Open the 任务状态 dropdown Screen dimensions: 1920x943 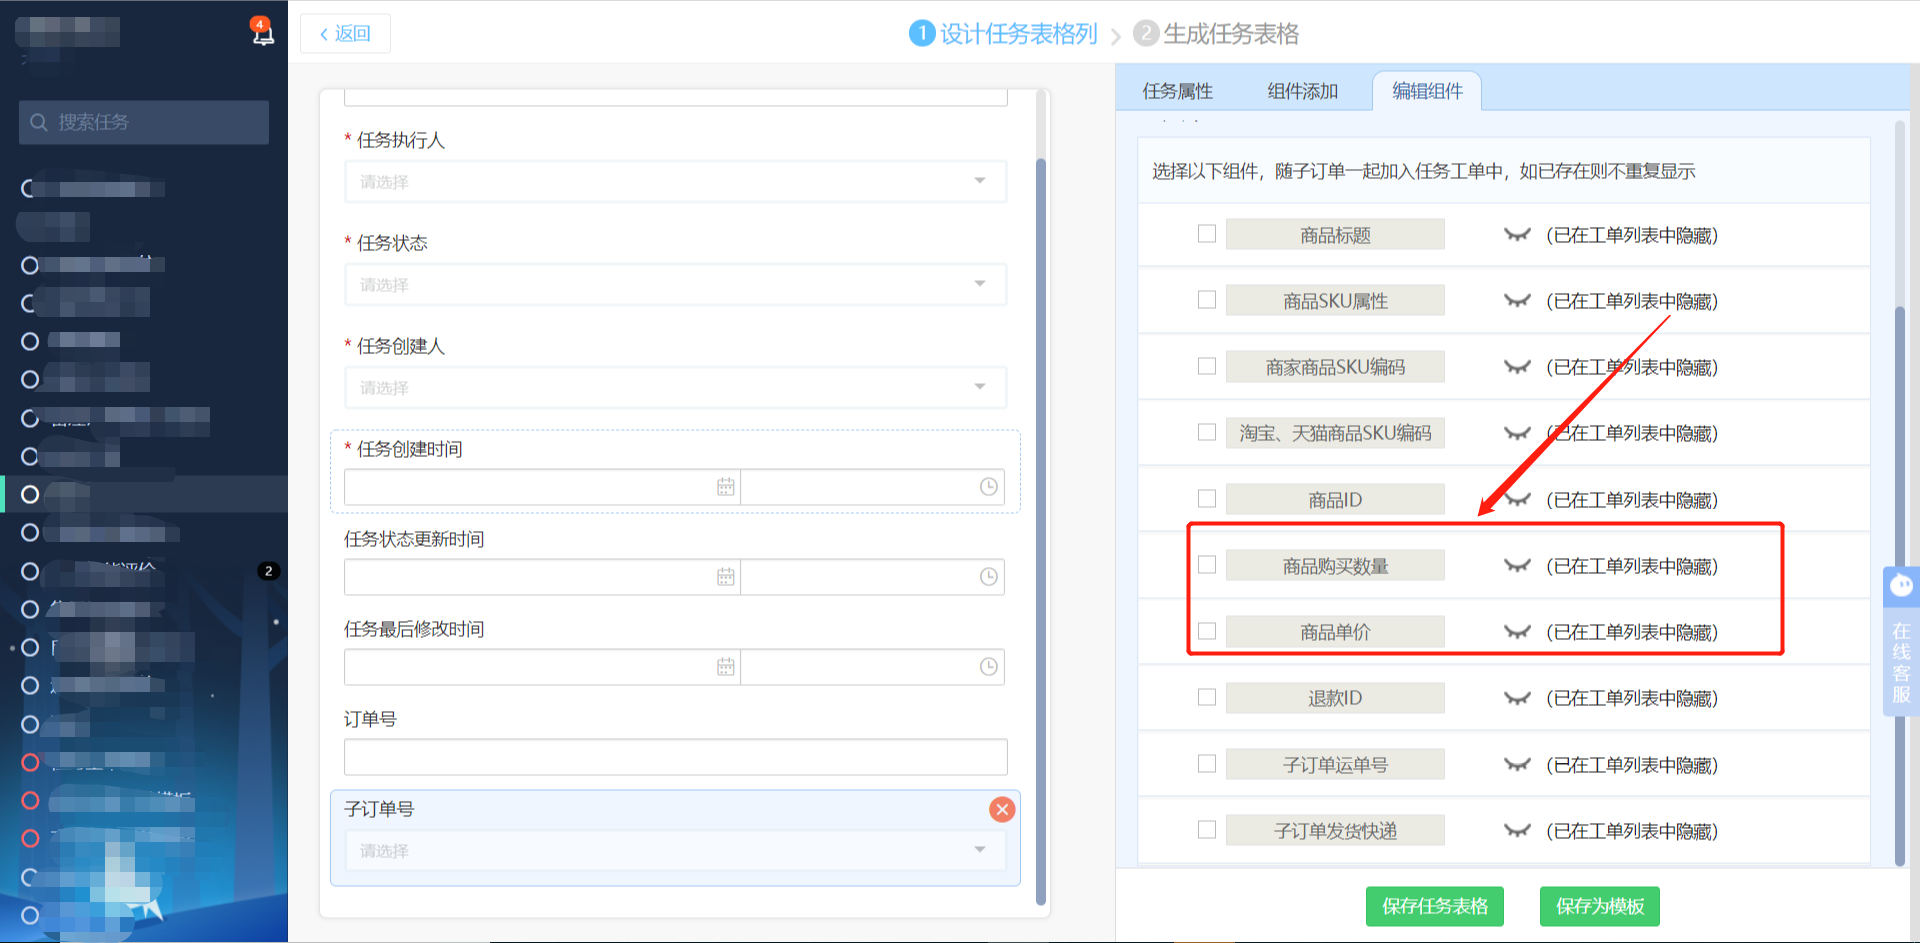click(x=675, y=285)
